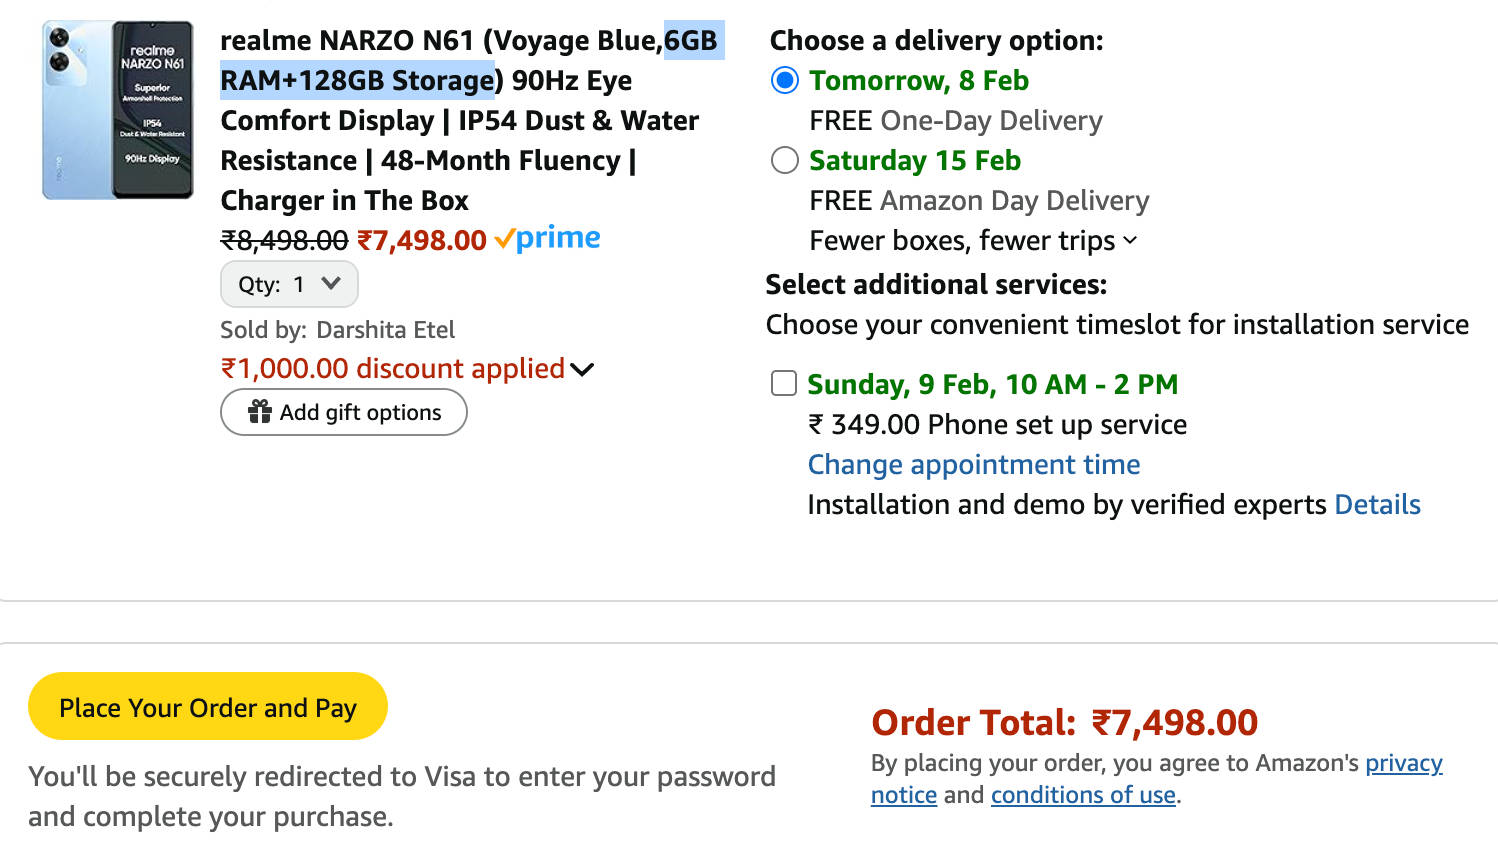Open the Change appointment time link
The image size is (1498, 850).
(x=973, y=464)
